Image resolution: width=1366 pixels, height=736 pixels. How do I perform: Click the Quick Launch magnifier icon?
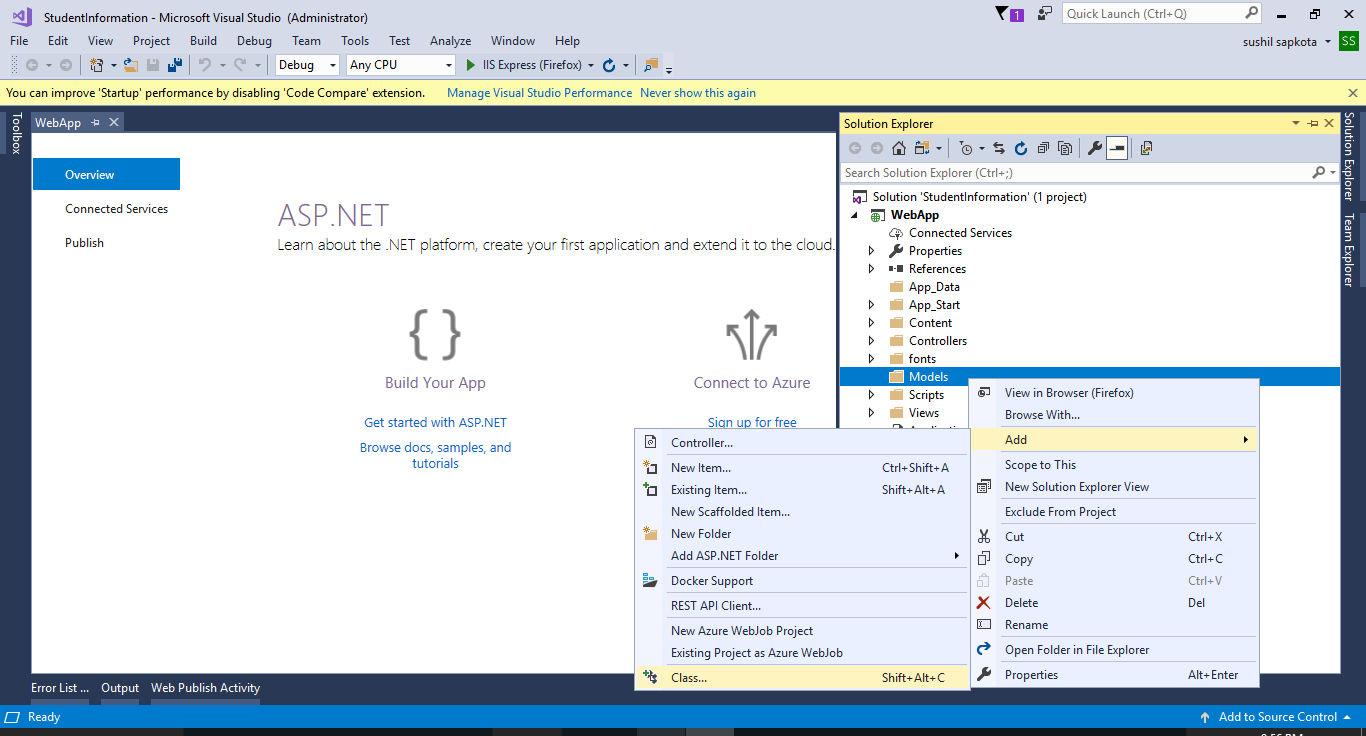point(1252,14)
